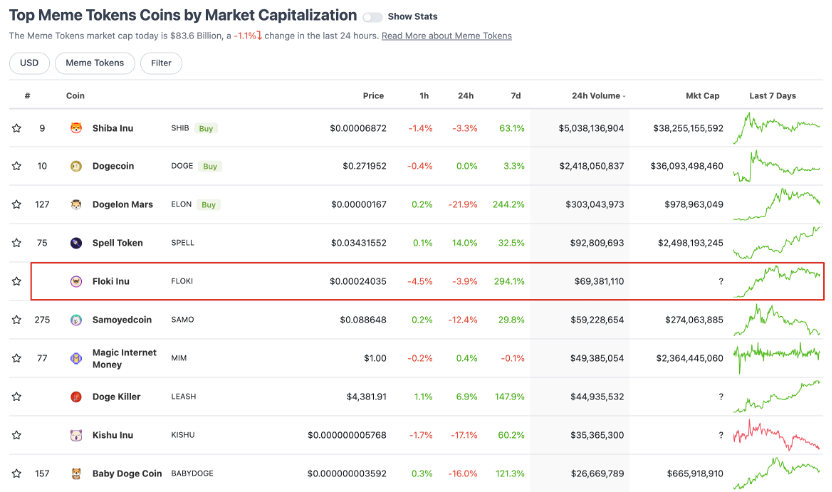832x492 pixels.
Task: Open the Baby Doge Coin page
Action: (x=127, y=473)
